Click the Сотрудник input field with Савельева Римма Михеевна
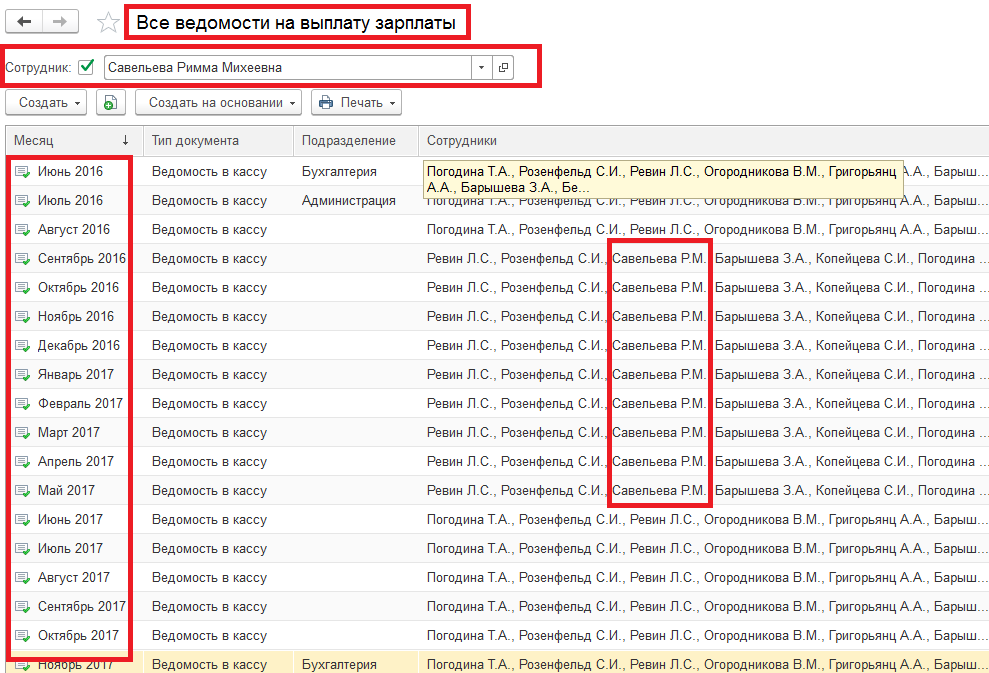The image size is (989, 673). tap(288, 67)
